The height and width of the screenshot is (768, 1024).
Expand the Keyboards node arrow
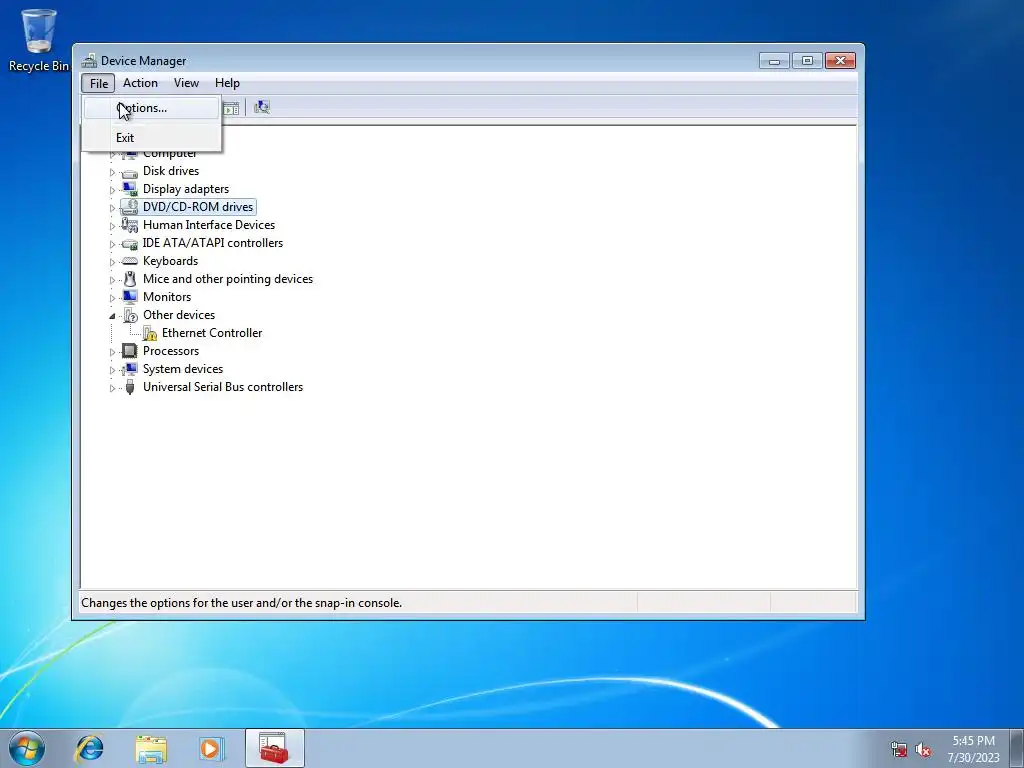(112, 262)
